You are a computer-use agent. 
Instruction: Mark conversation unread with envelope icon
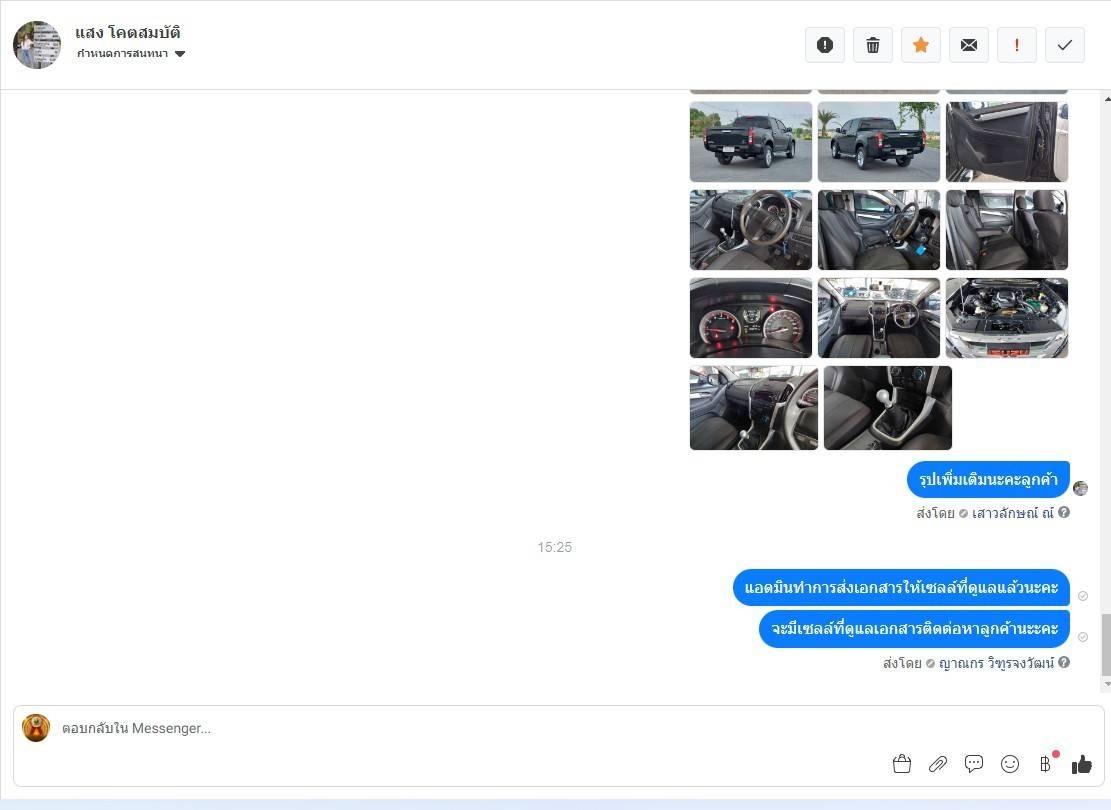969,45
